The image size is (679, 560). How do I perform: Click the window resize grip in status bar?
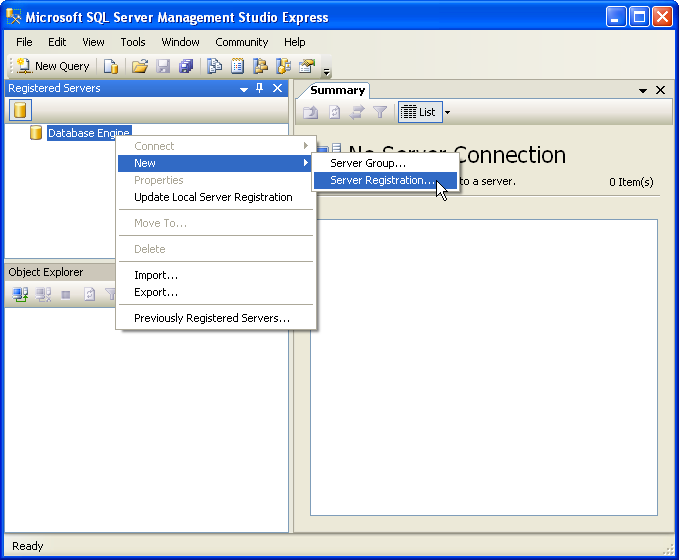coord(669,549)
